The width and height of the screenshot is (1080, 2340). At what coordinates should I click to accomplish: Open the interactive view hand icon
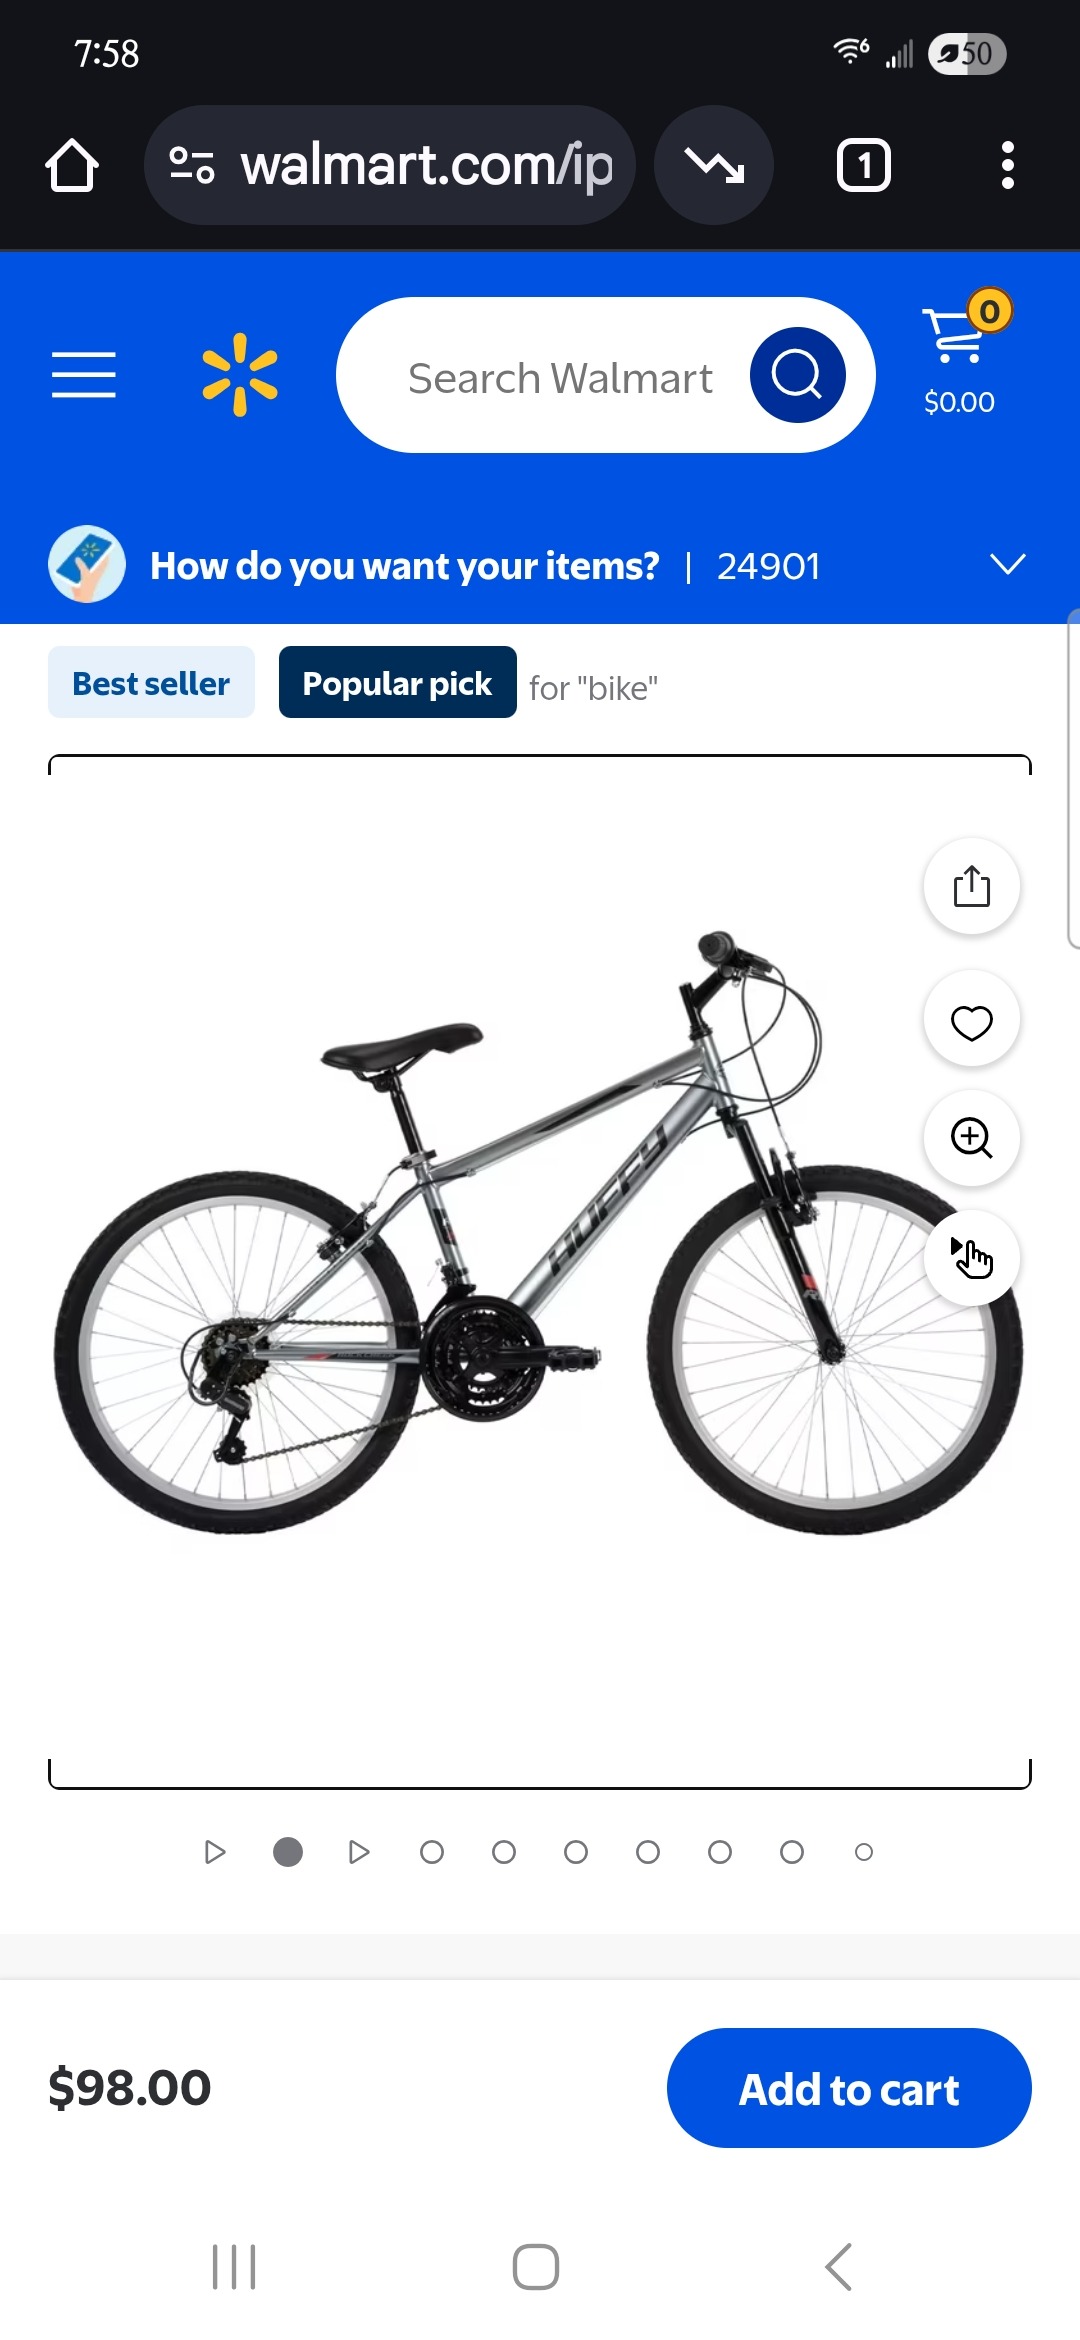click(x=972, y=1257)
